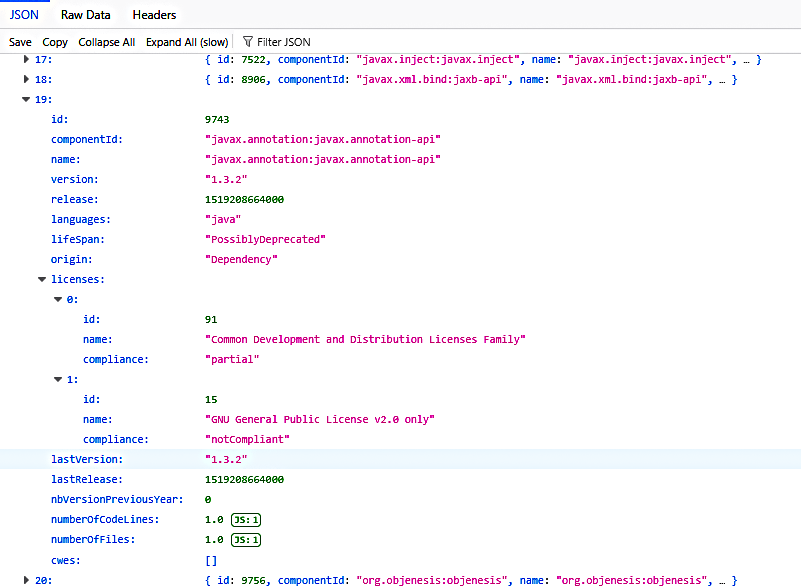Collapse array item 19
This screenshot has width=801, height=587.
coord(26,100)
